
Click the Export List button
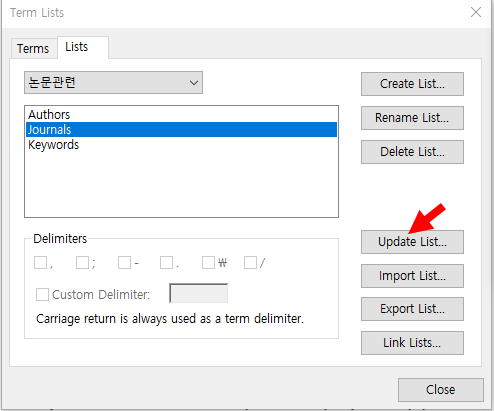pos(412,309)
